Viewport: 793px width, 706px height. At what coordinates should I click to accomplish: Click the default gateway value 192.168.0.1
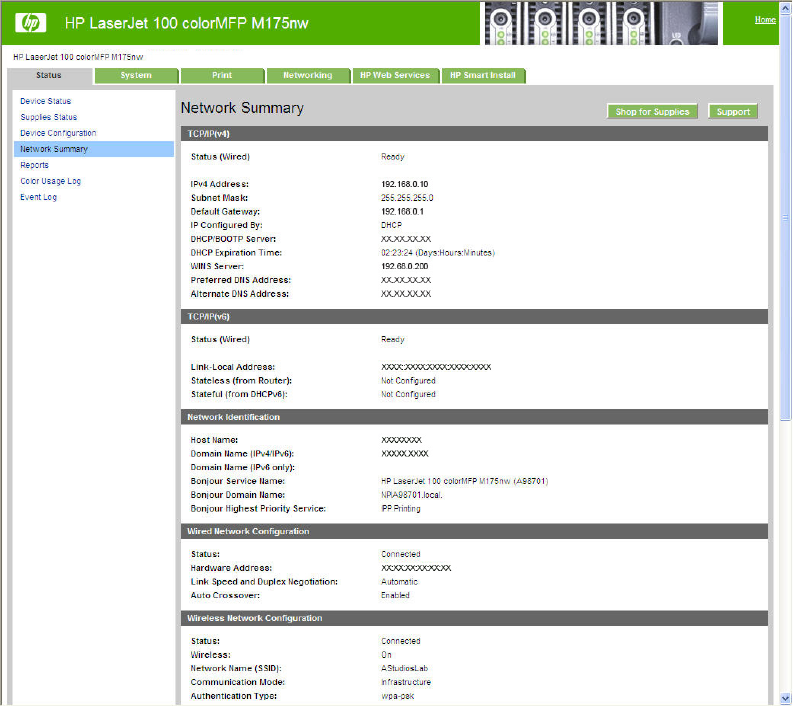tap(403, 211)
